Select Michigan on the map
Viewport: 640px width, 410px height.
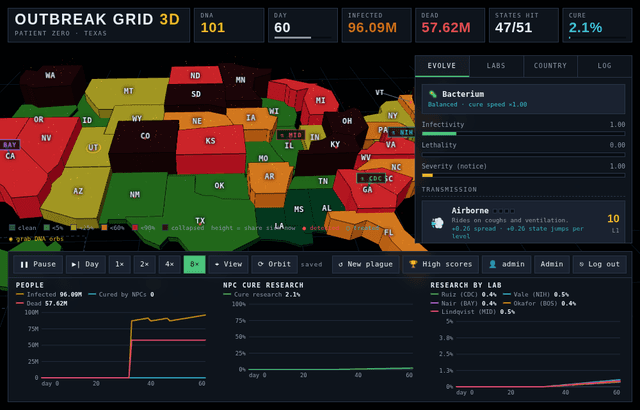(320, 100)
